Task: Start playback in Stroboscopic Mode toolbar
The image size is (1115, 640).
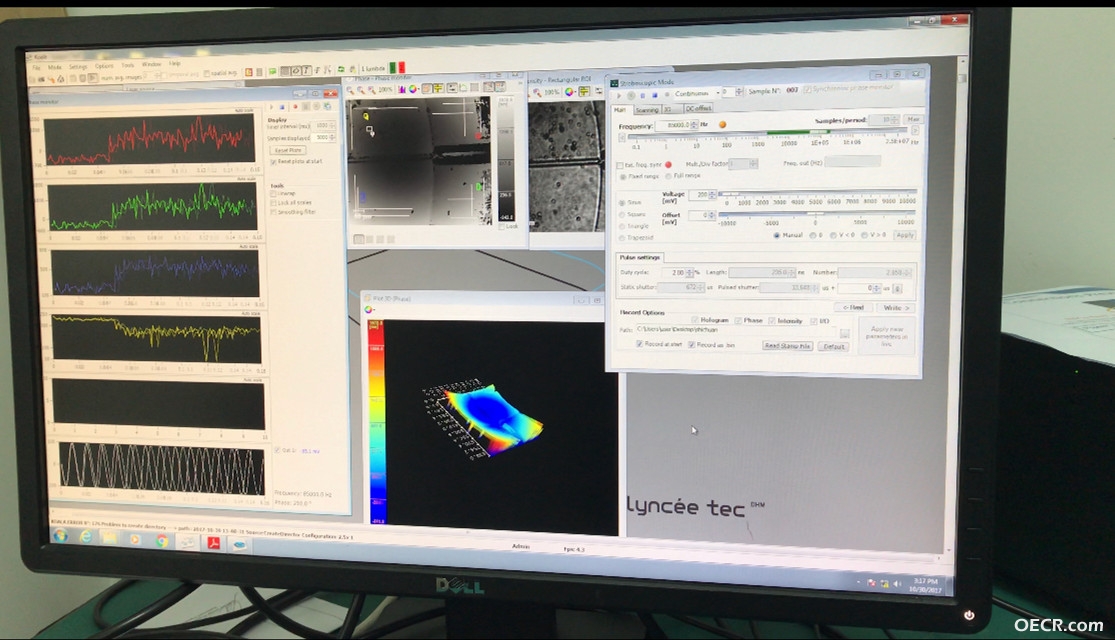Action: tap(619, 95)
